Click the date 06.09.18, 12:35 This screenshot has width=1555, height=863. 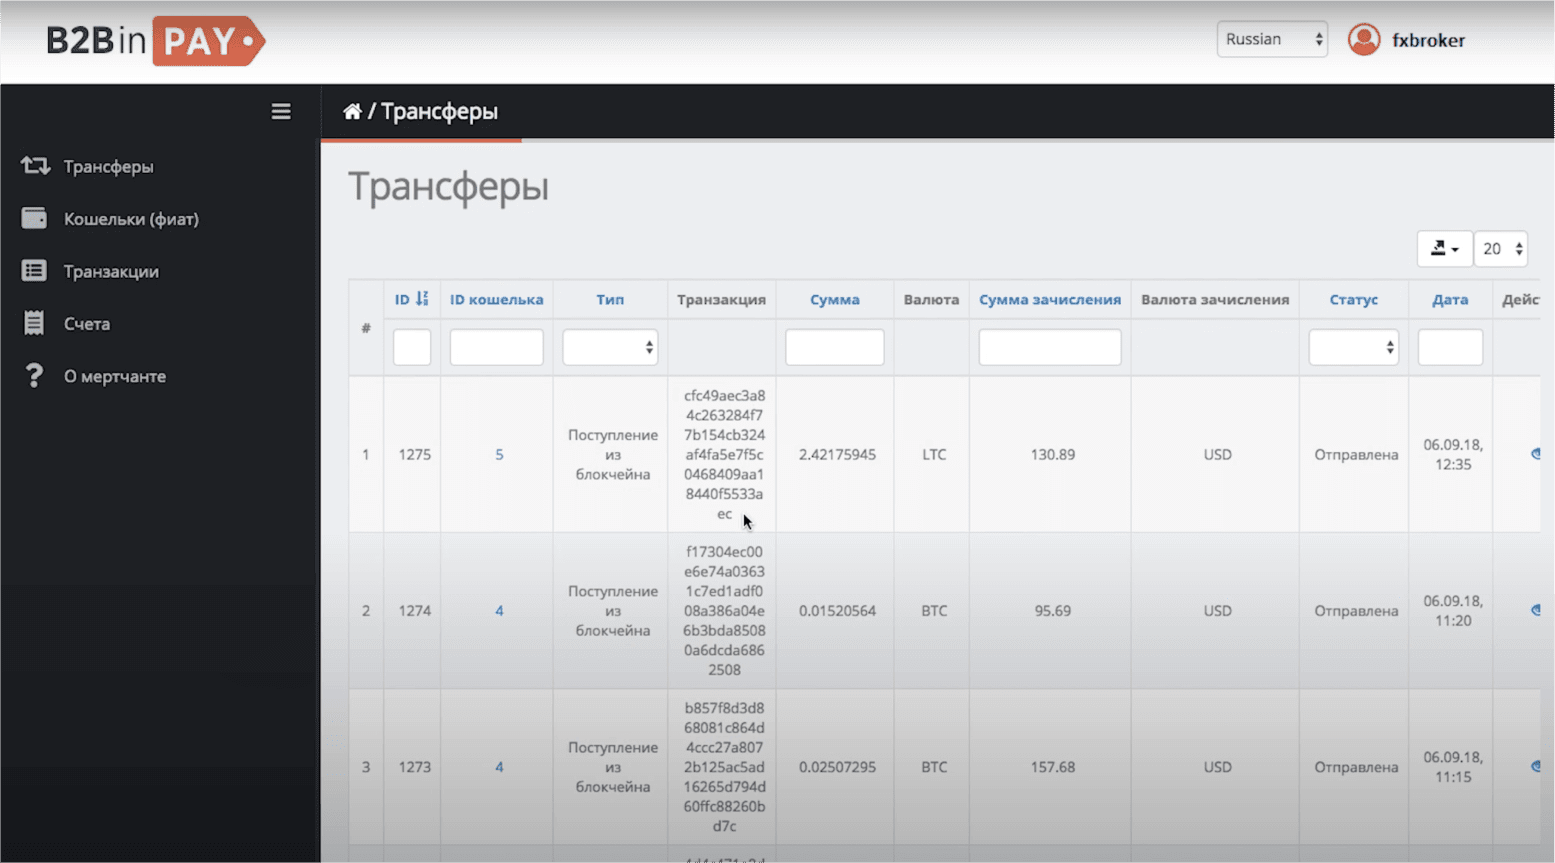tap(1453, 454)
